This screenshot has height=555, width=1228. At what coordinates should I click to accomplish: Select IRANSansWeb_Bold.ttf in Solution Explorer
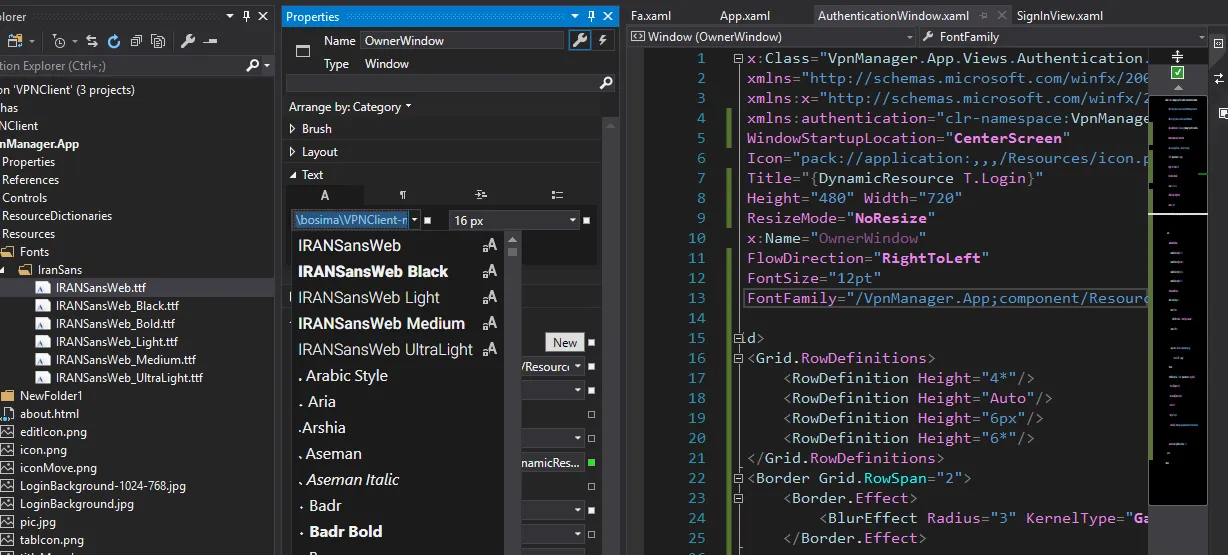coord(115,324)
